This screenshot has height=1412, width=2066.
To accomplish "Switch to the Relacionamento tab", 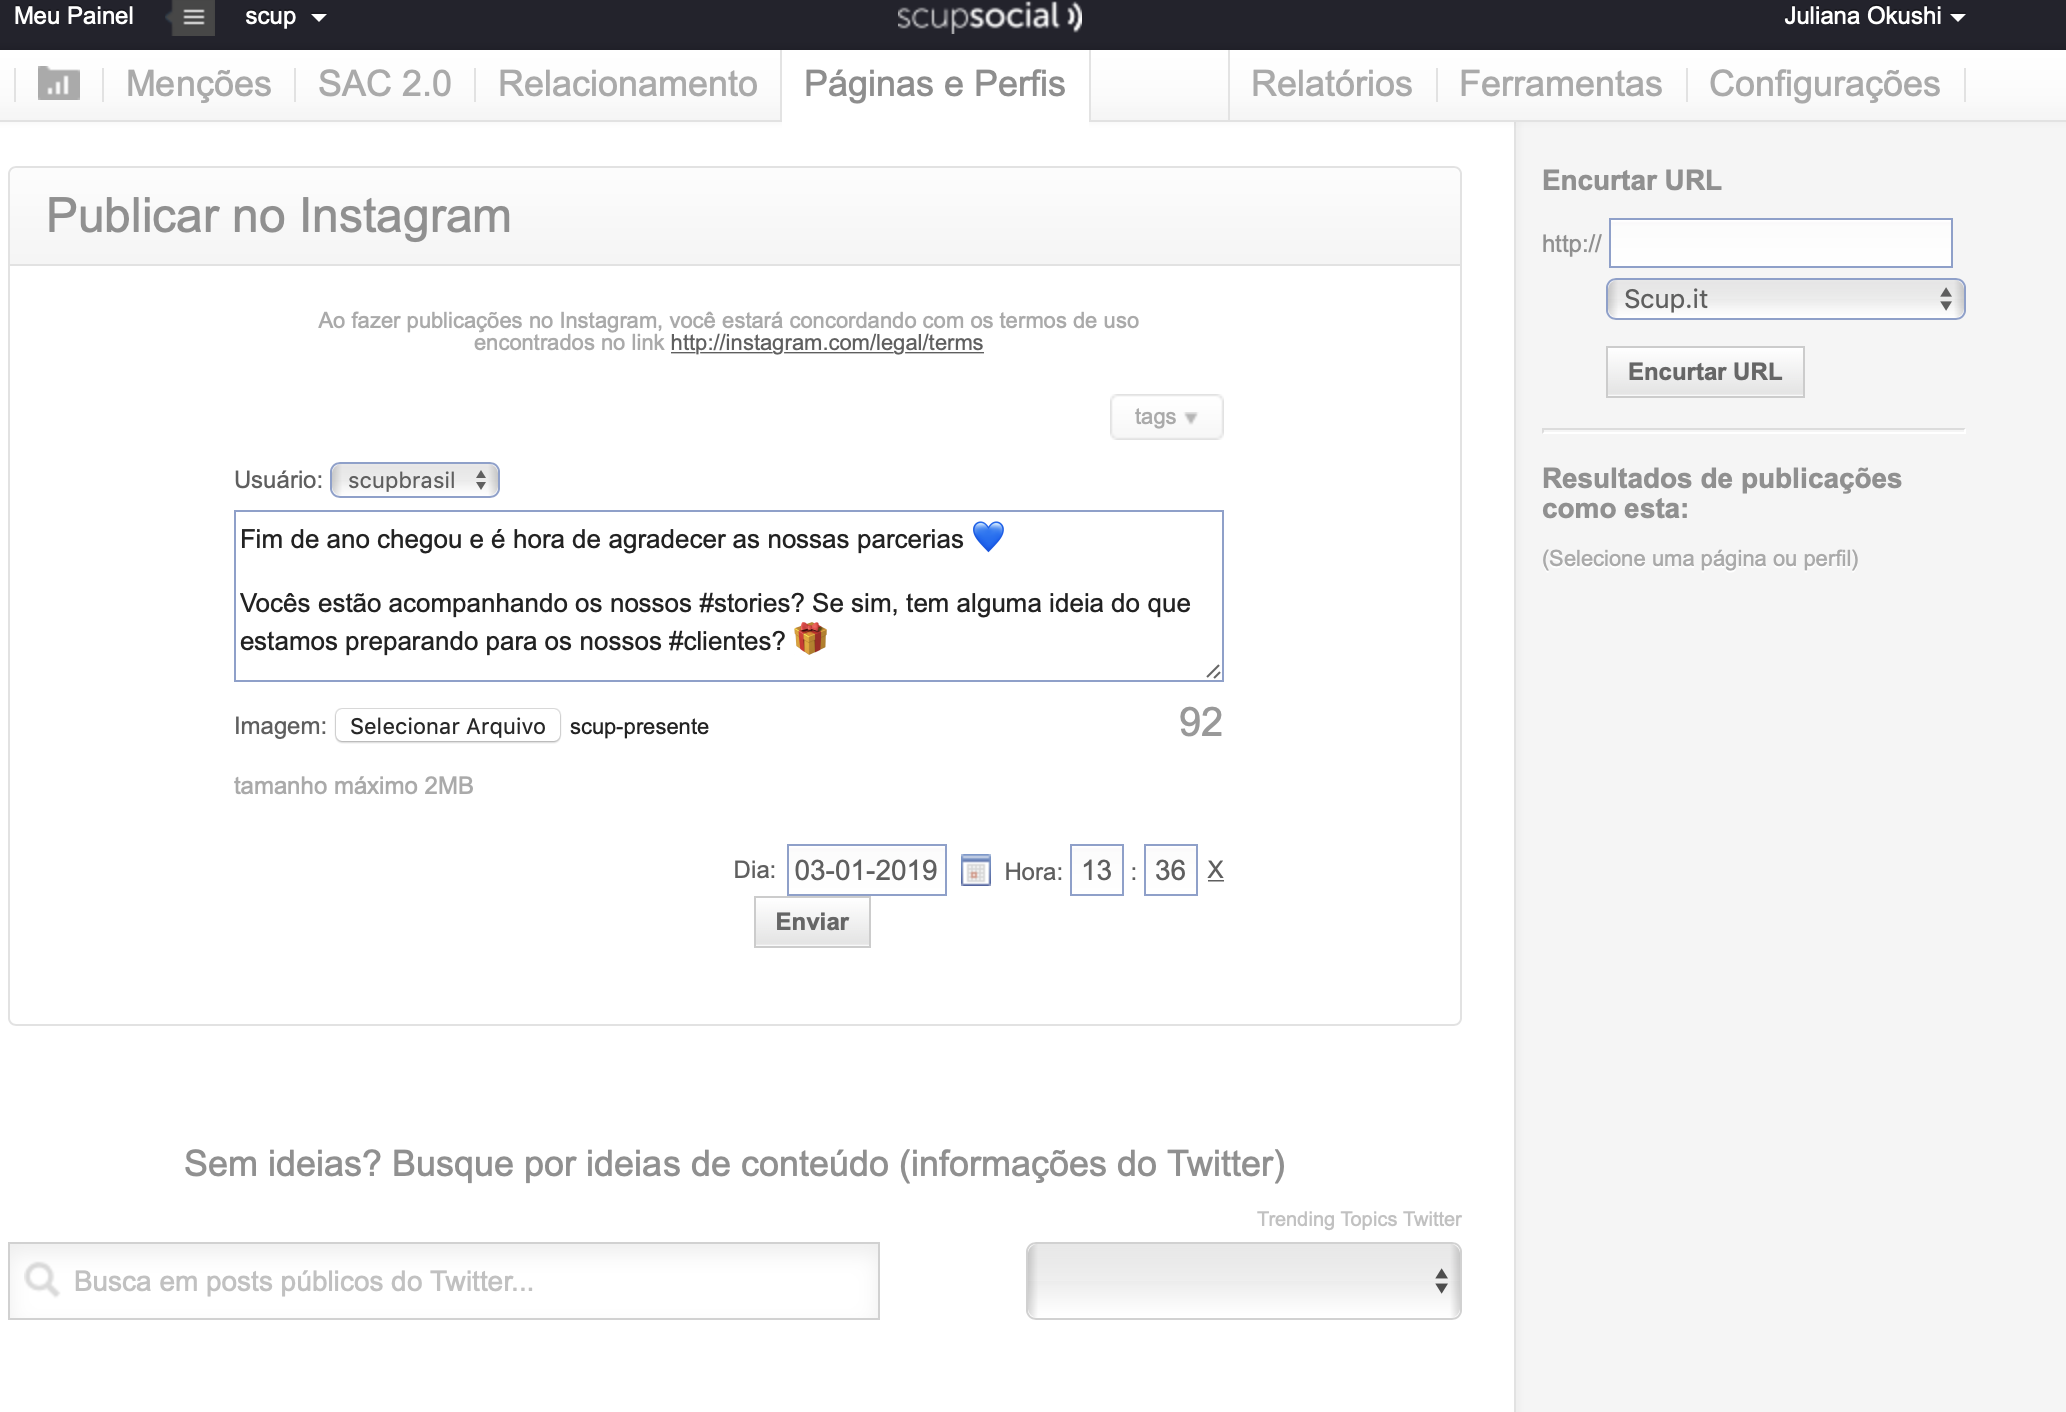I will [x=627, y=84].
